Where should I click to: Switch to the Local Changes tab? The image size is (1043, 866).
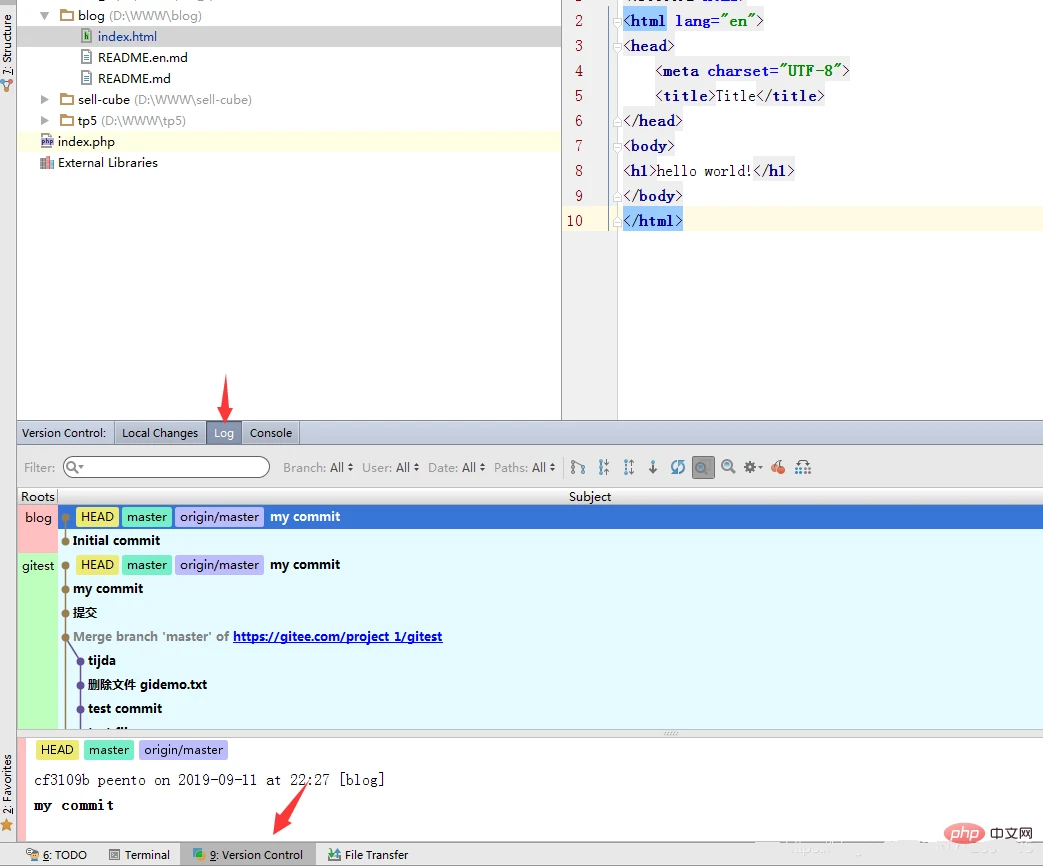(160, 433)
